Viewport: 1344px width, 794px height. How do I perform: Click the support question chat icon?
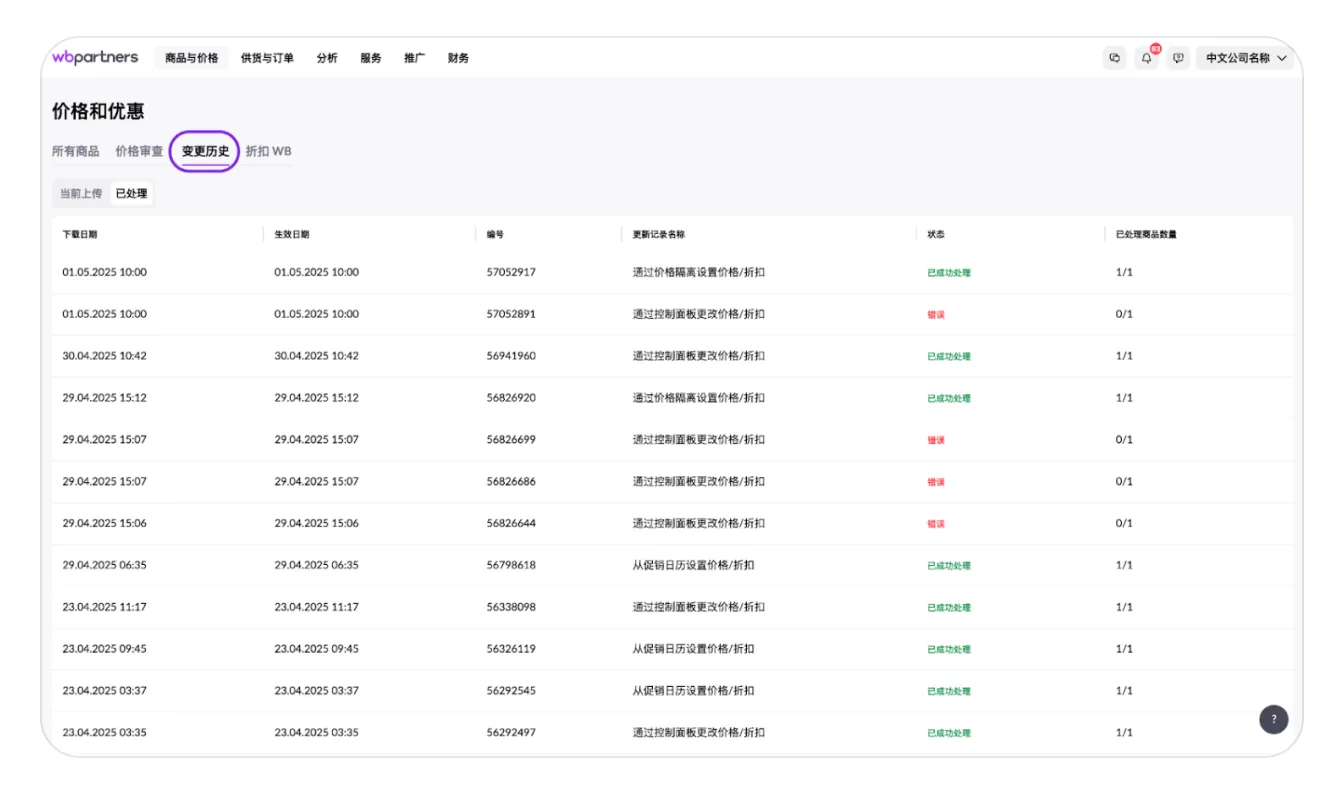click(1178, 58)
